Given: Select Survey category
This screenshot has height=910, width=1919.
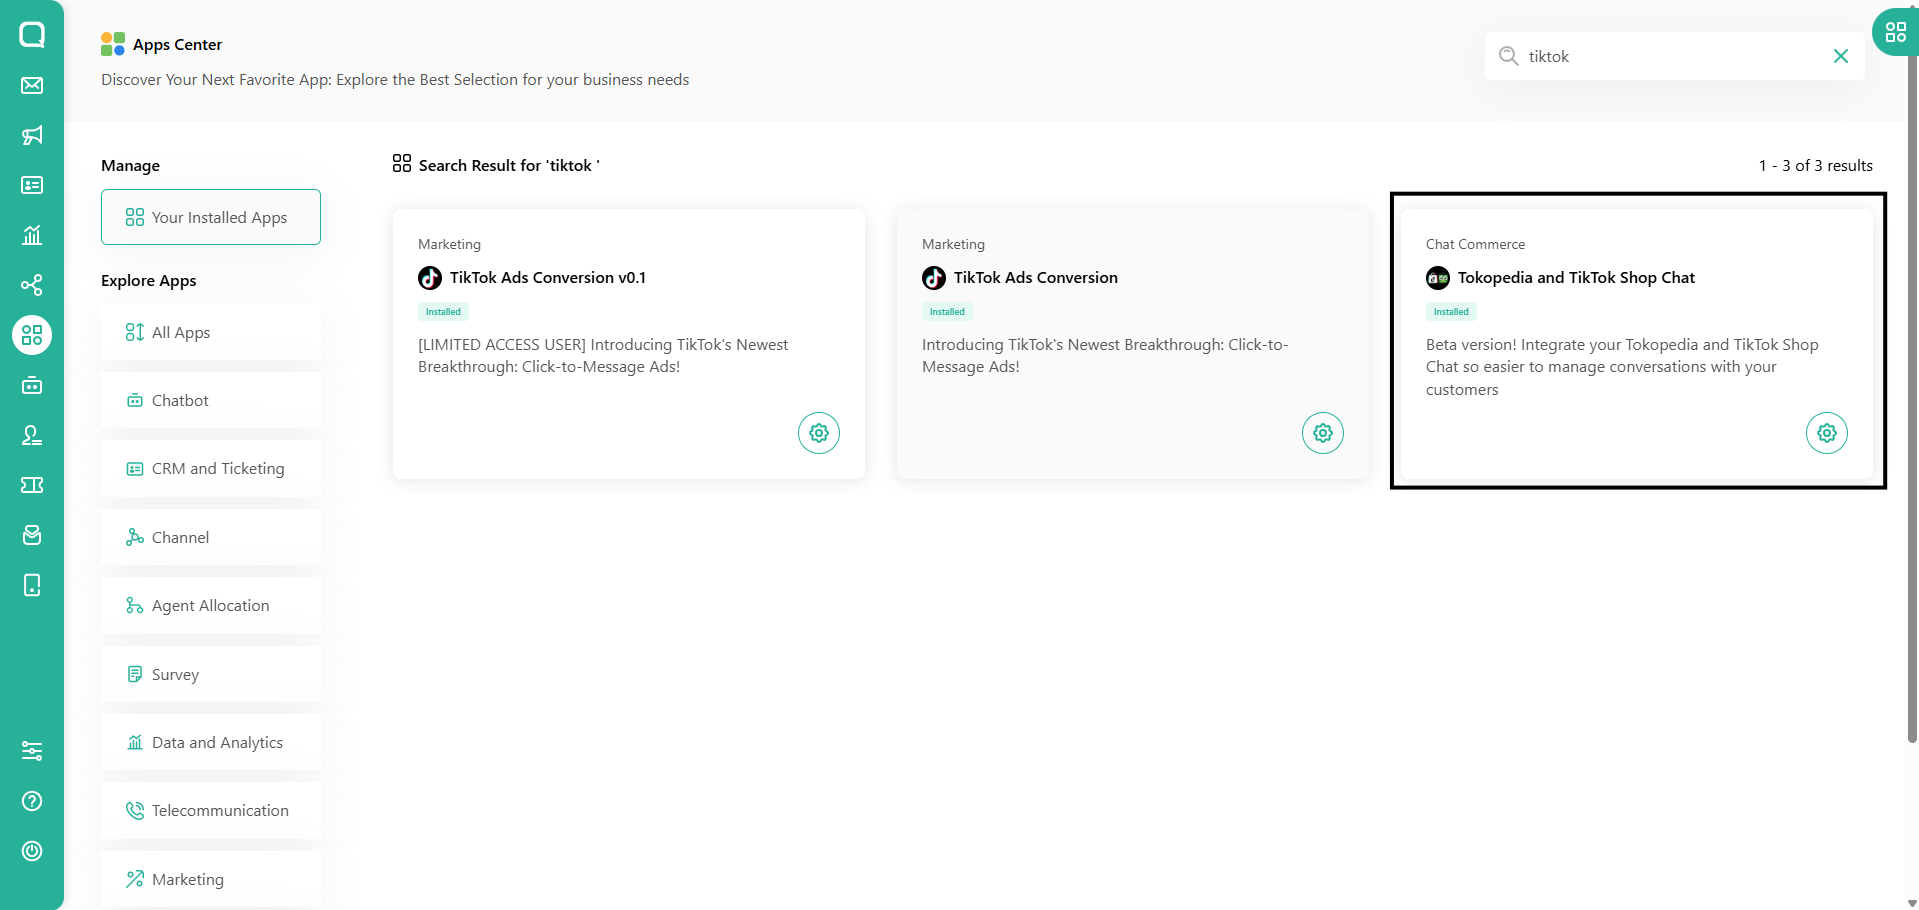Looking at the screenshot, I should (211, 674).
